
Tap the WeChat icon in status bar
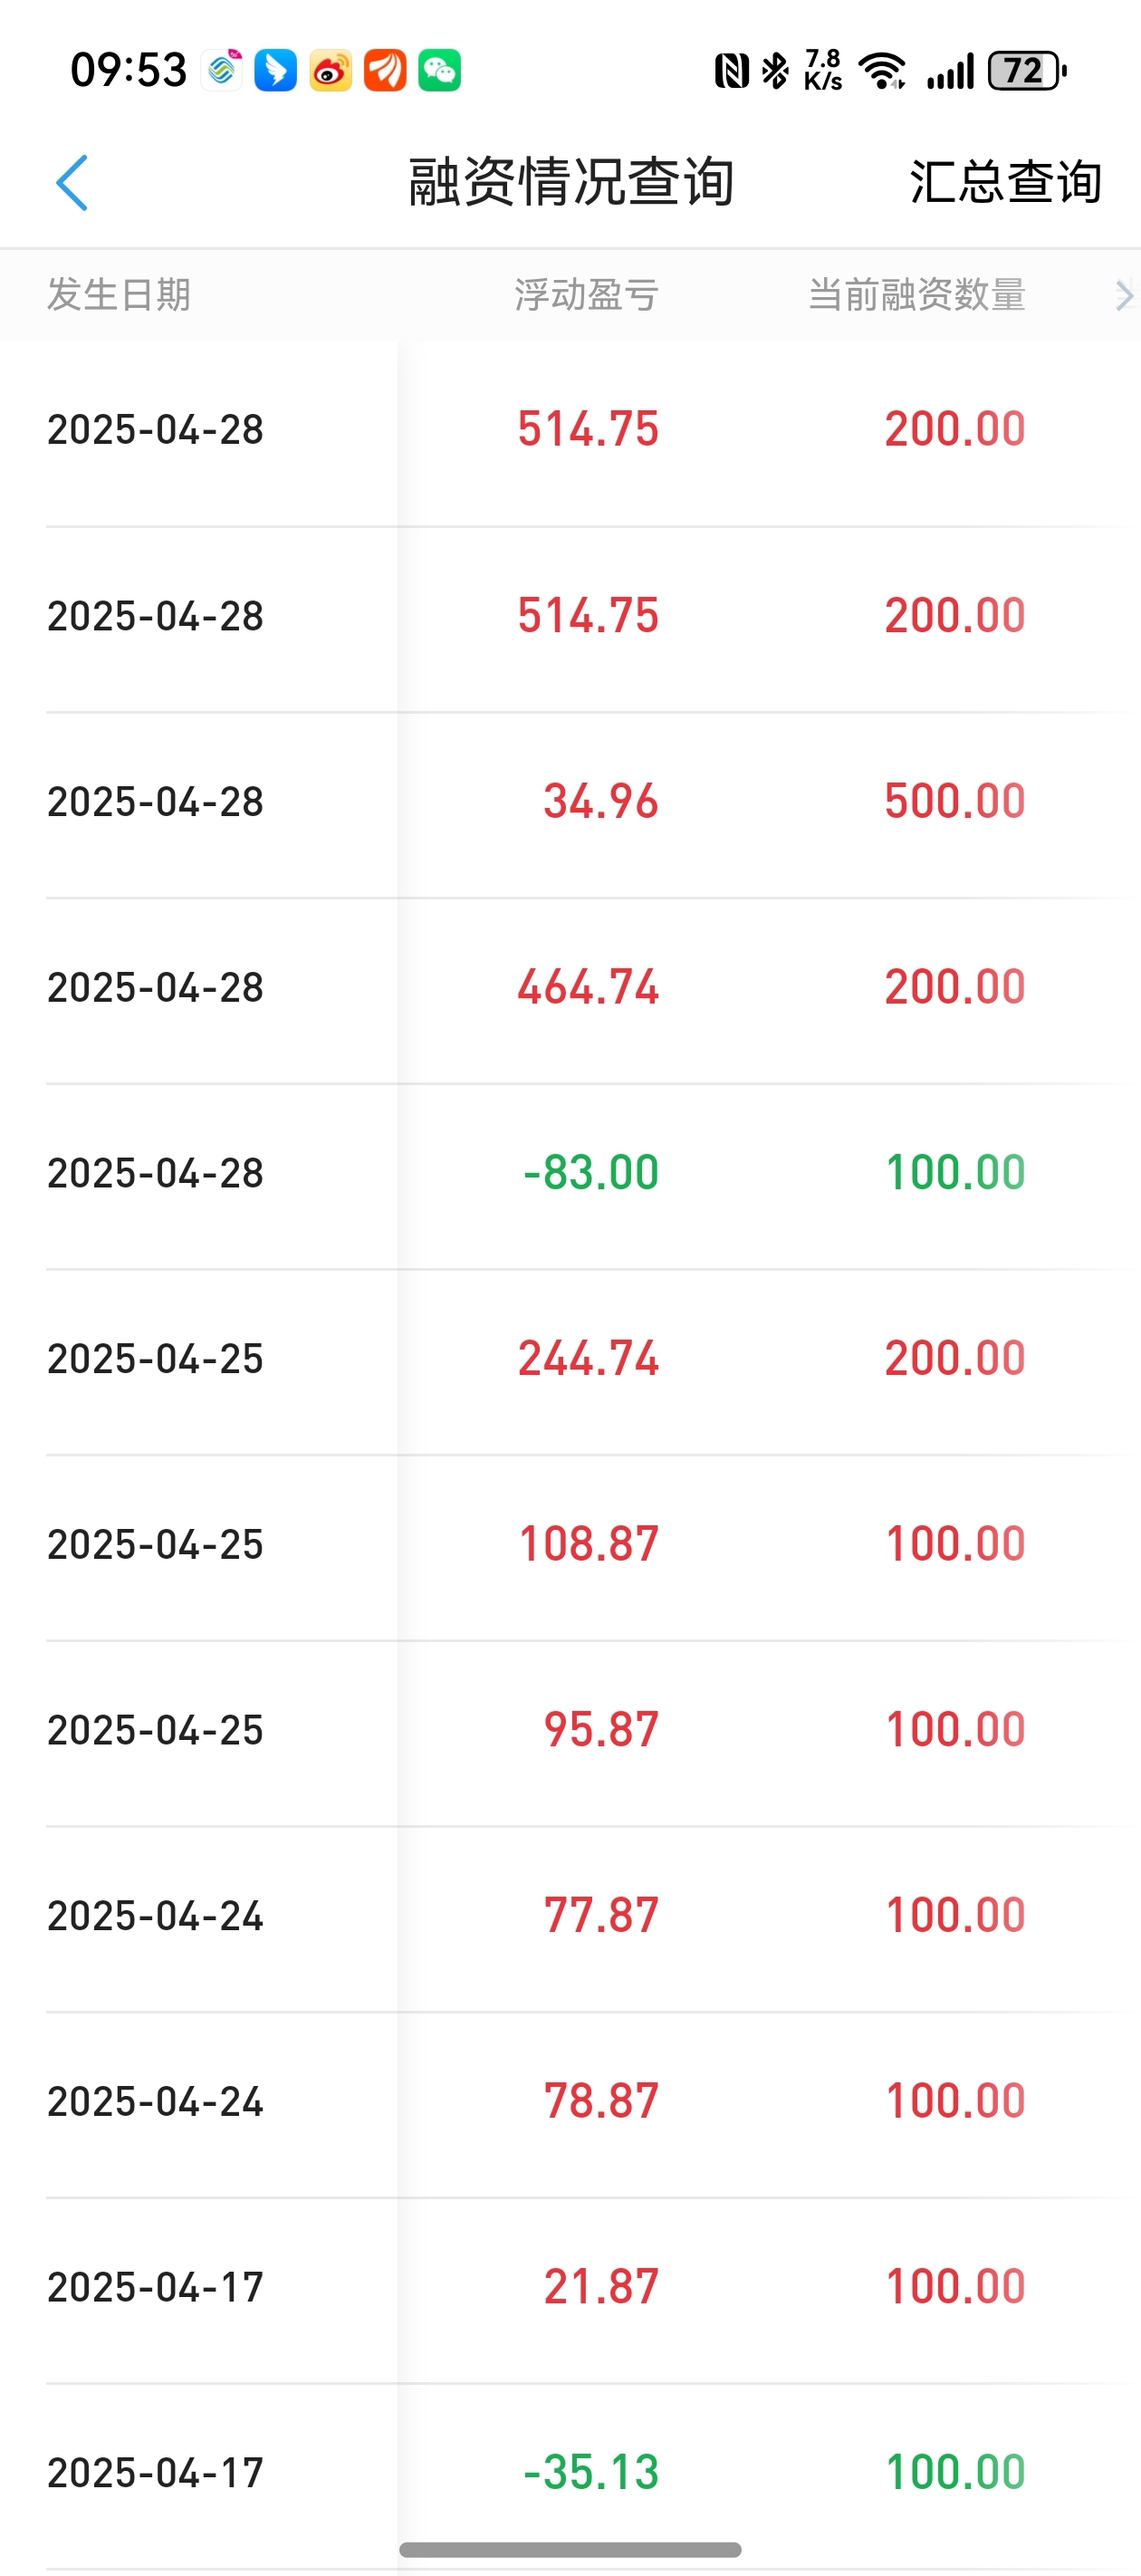(x=439, y=71)
